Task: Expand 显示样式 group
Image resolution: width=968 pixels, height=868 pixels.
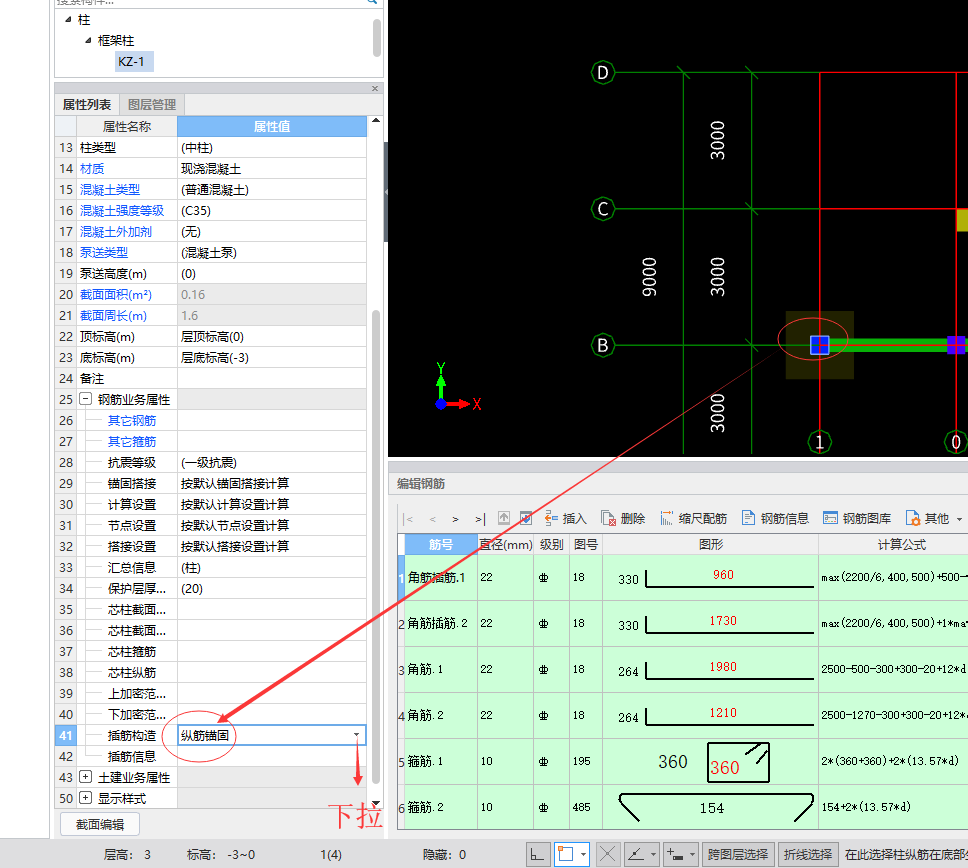Action: pos(86,798)
